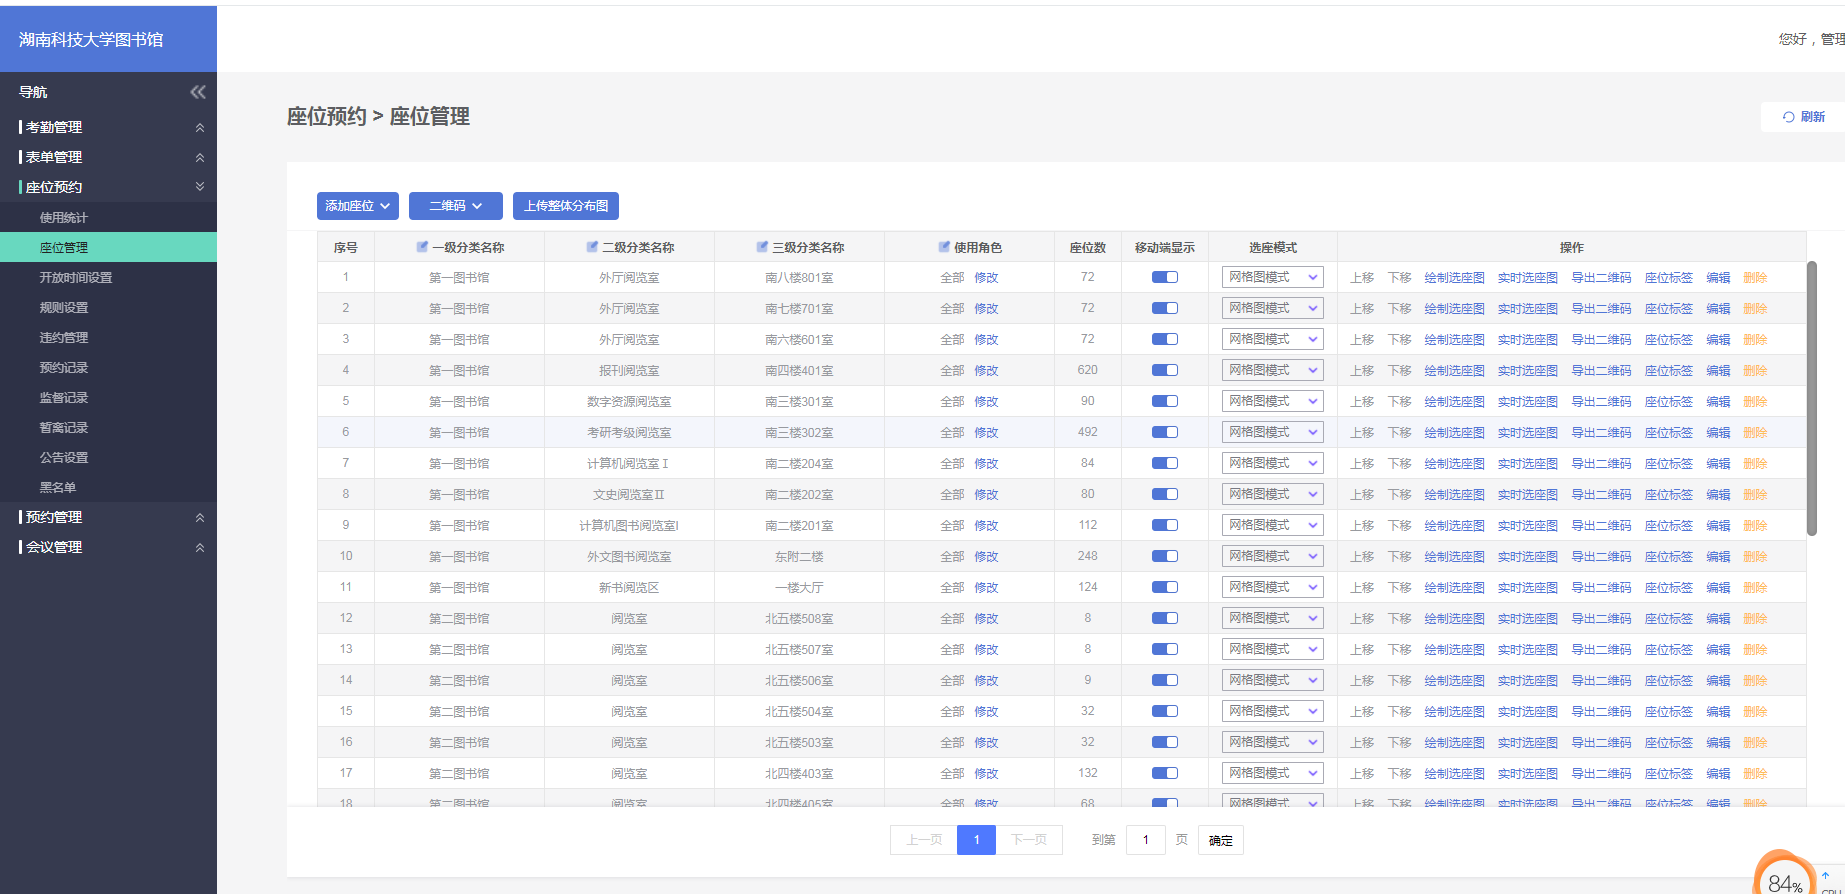The image size is (1845, 894).
Task: Open 开放时间设置 in the sidebar
Action: (x=76, y=277)
